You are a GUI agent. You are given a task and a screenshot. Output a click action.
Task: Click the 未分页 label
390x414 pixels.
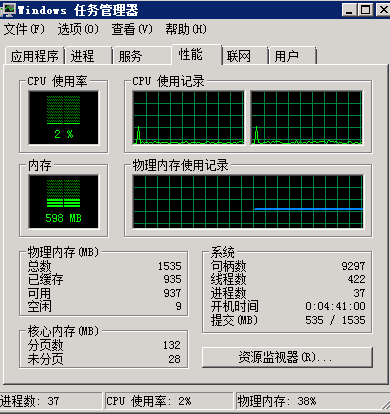coord(45,359)
